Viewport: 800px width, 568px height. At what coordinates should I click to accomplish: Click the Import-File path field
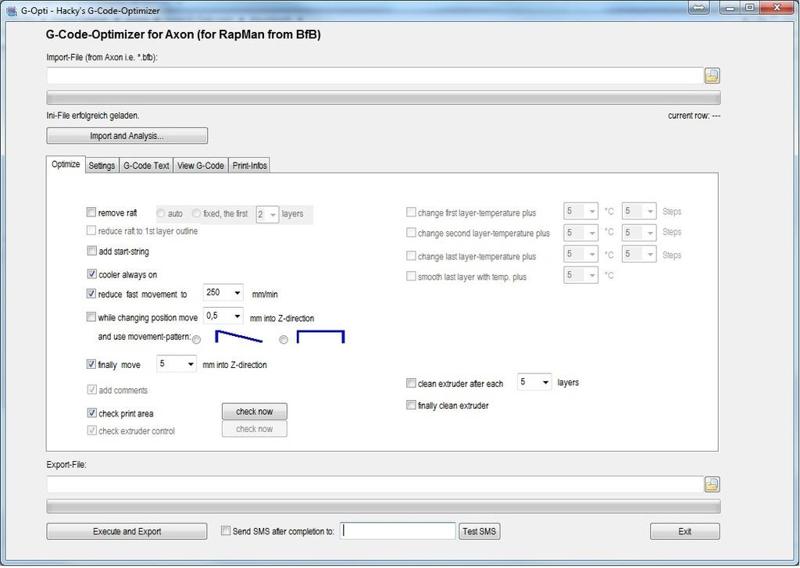(x=375, y=76)
